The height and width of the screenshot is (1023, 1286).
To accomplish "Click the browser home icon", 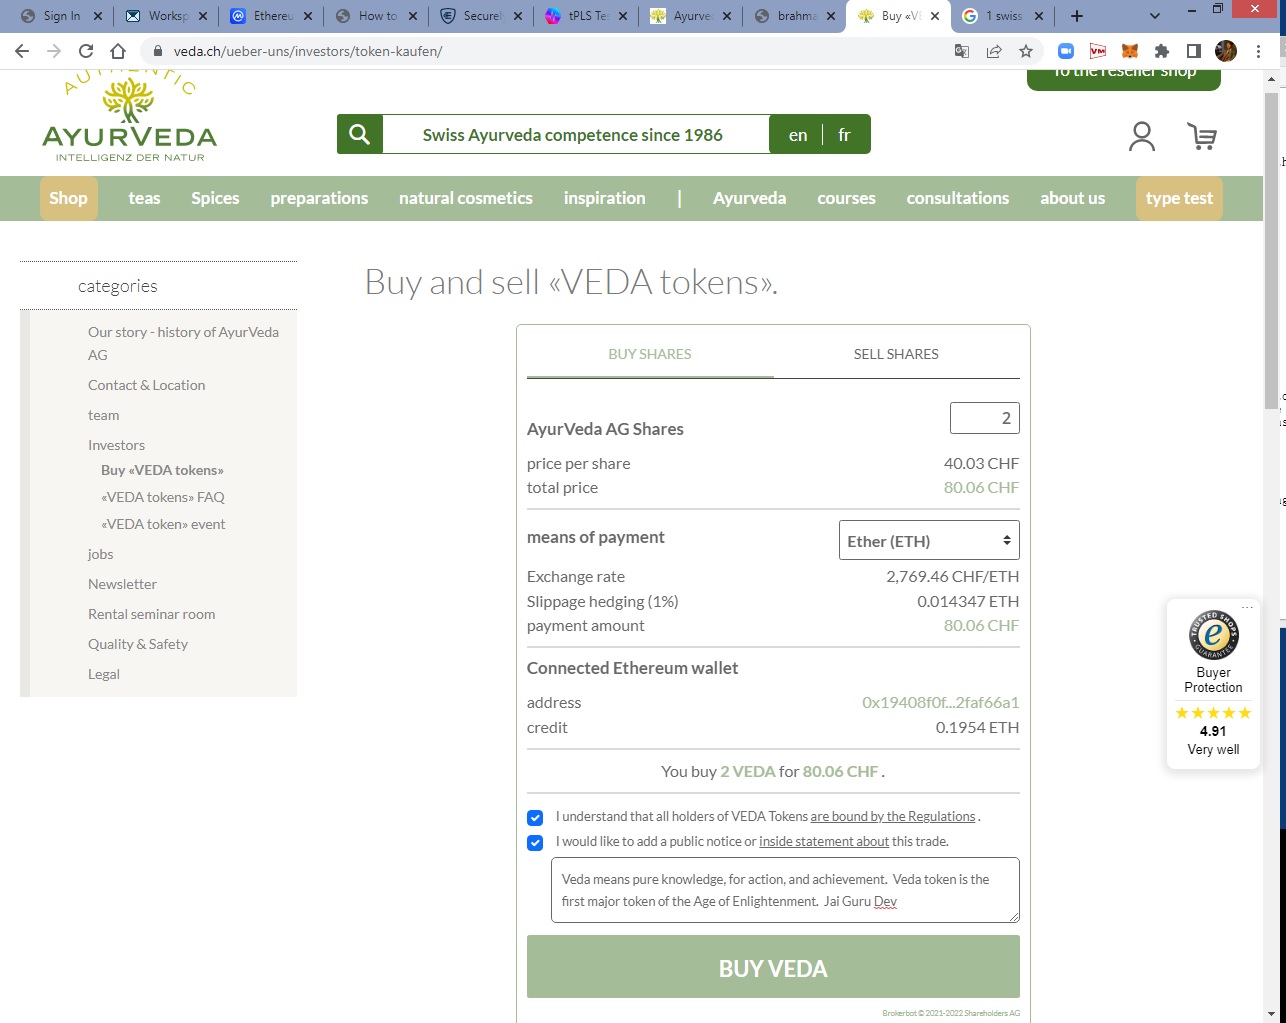I will coord(118,51).
